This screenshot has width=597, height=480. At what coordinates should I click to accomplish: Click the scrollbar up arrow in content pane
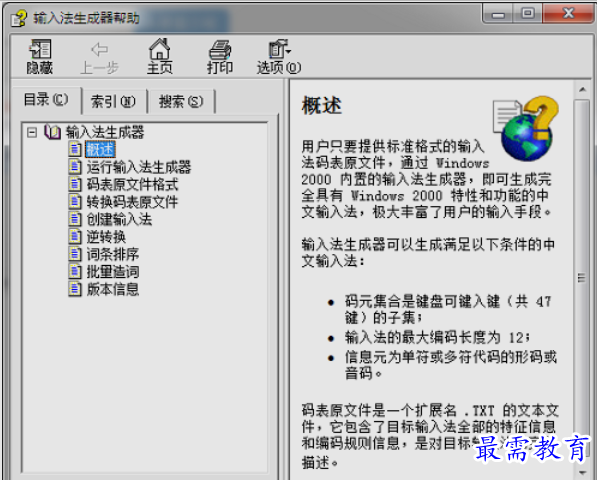point(582,90)
